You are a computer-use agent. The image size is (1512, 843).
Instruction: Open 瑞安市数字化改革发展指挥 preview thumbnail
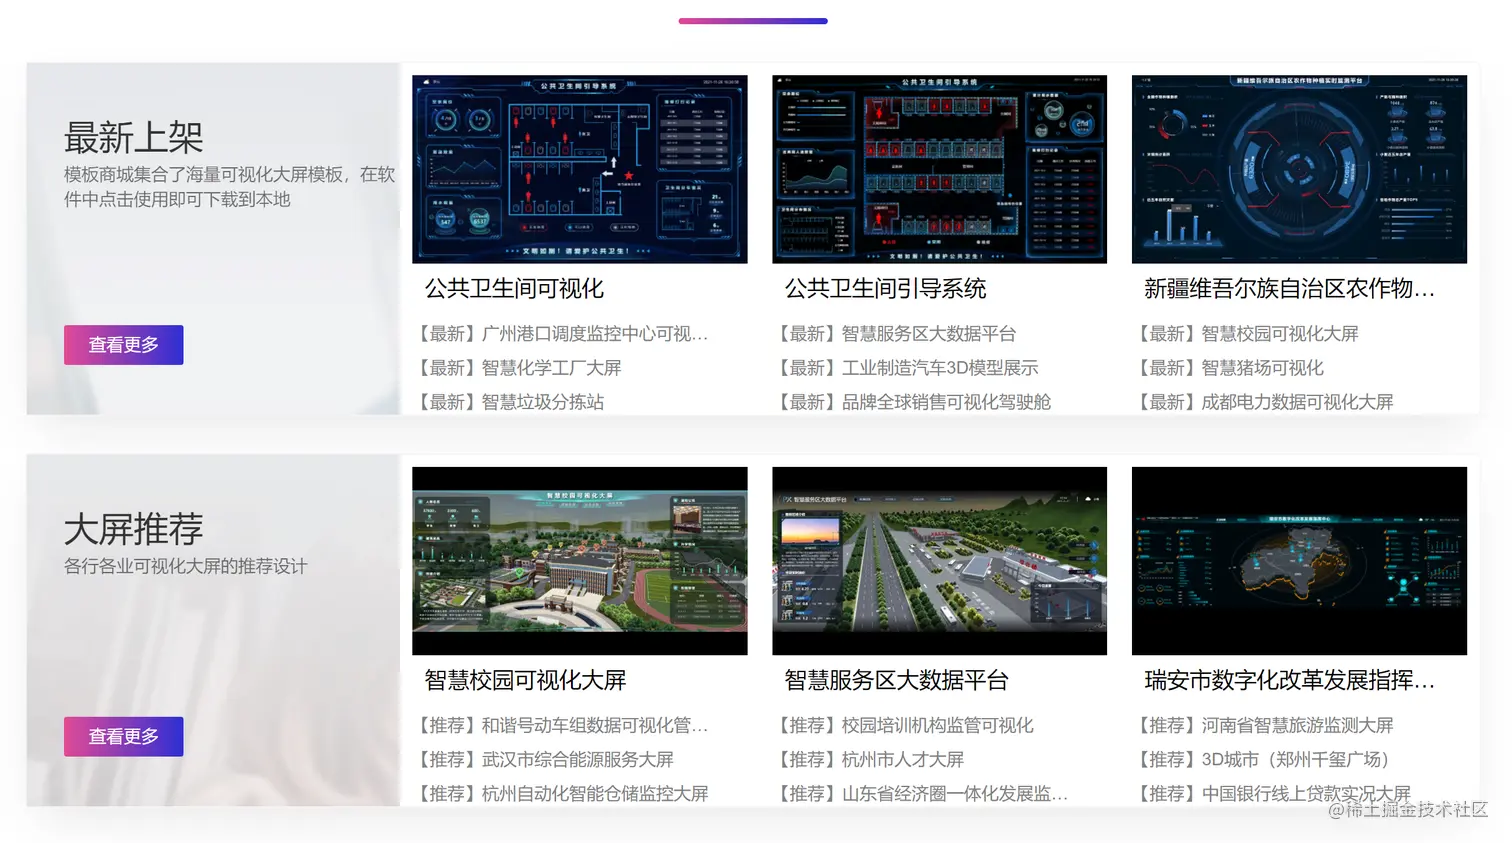coord(1300,561)
